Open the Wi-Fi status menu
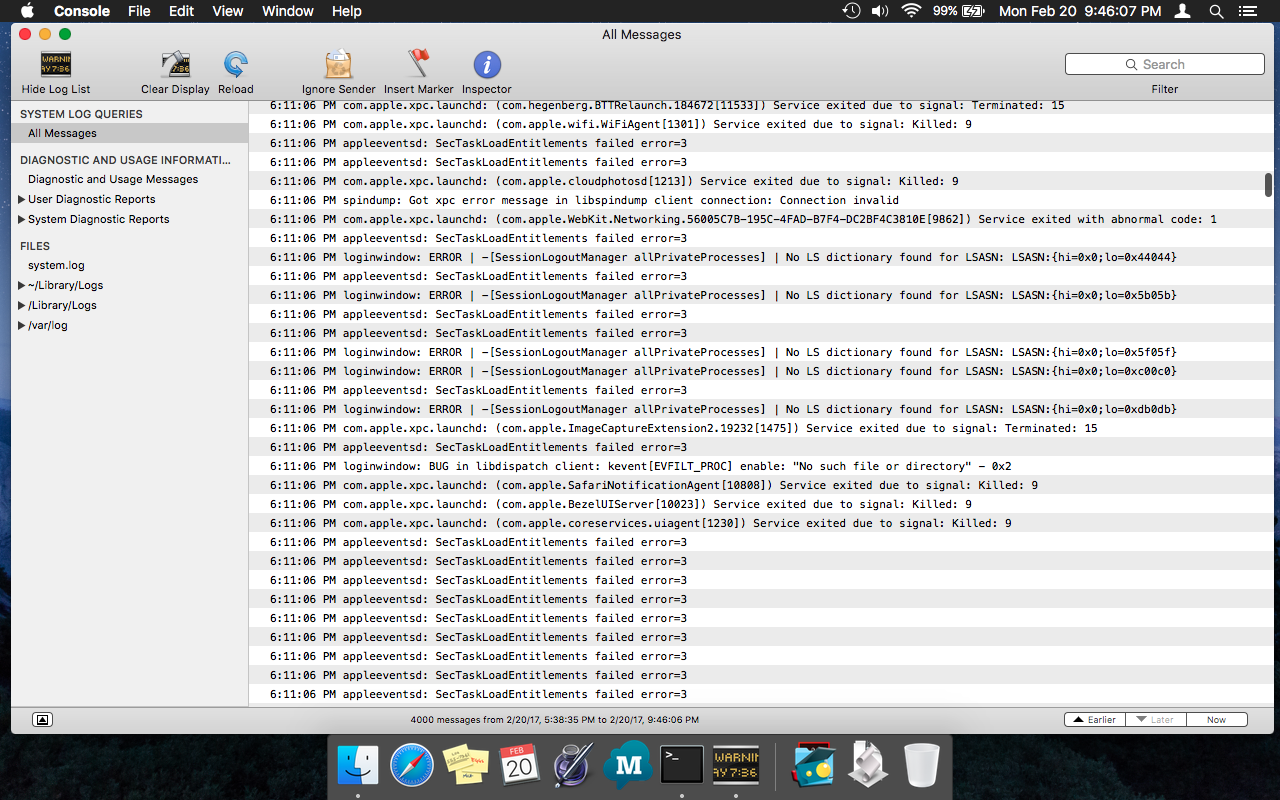 tap(911, 11)
